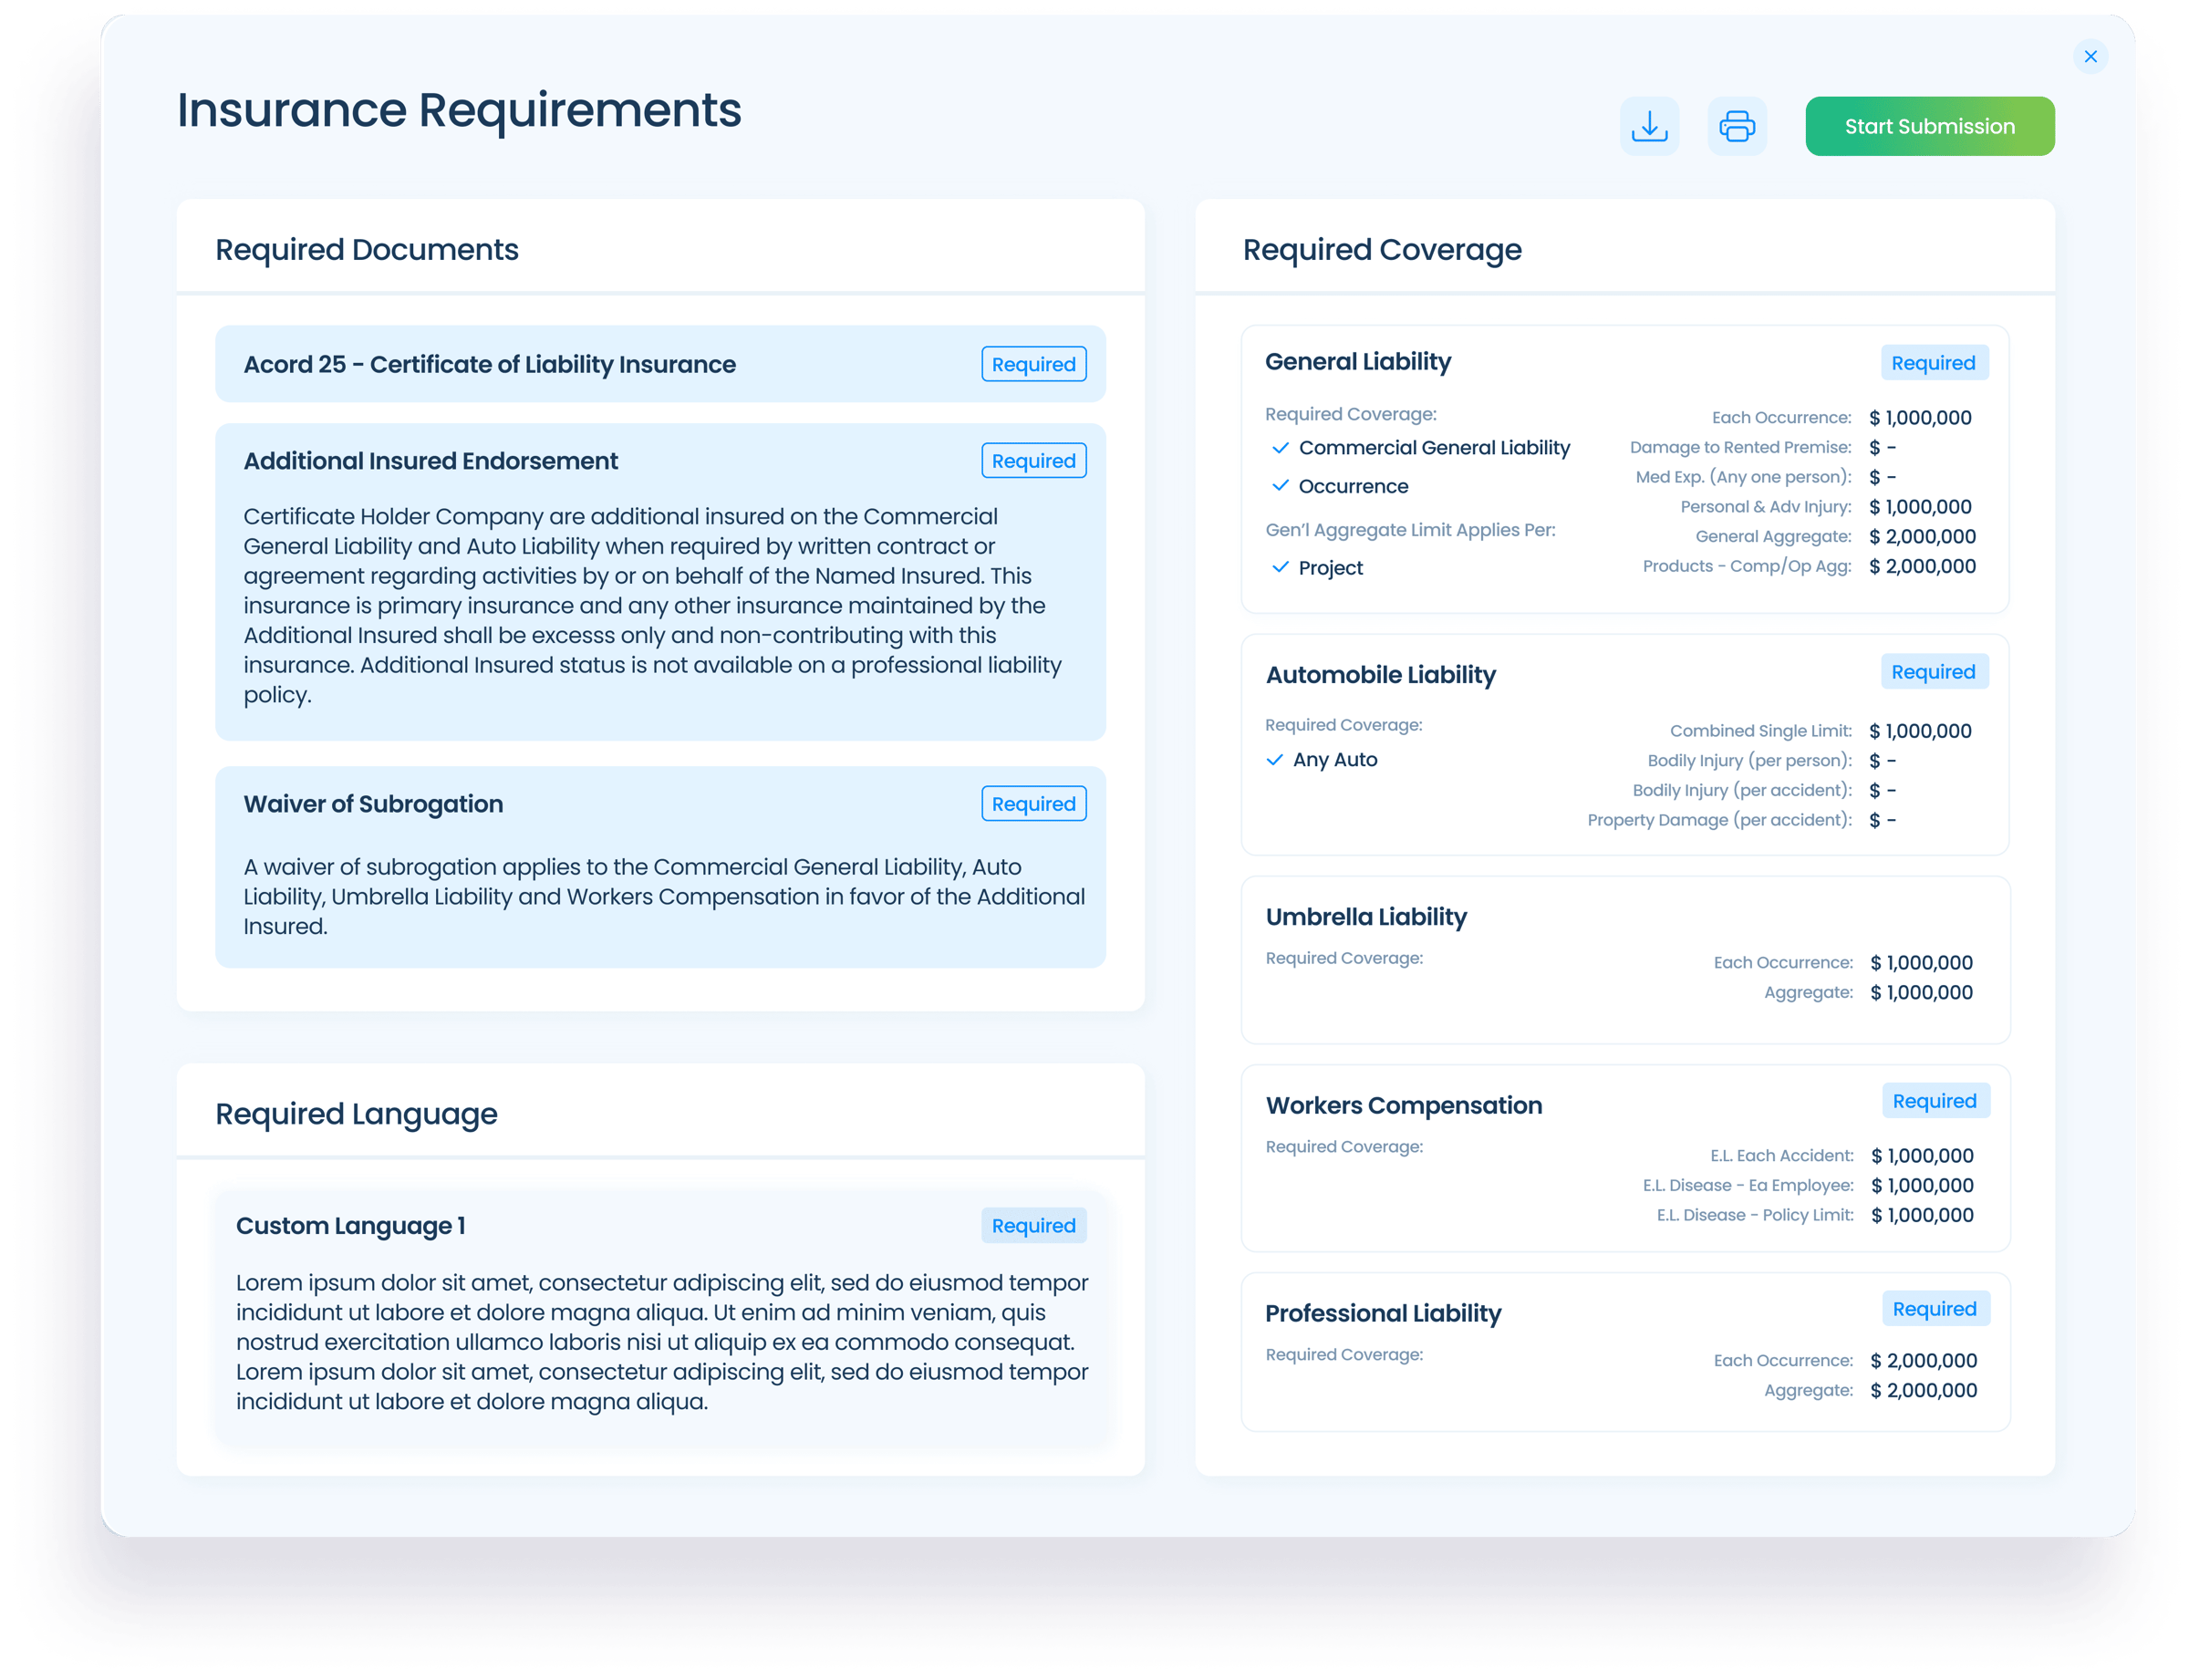Viewport: 2189px width, 1680px height.
Task: Click the Start Submission button
Action: coord(1929,126)
